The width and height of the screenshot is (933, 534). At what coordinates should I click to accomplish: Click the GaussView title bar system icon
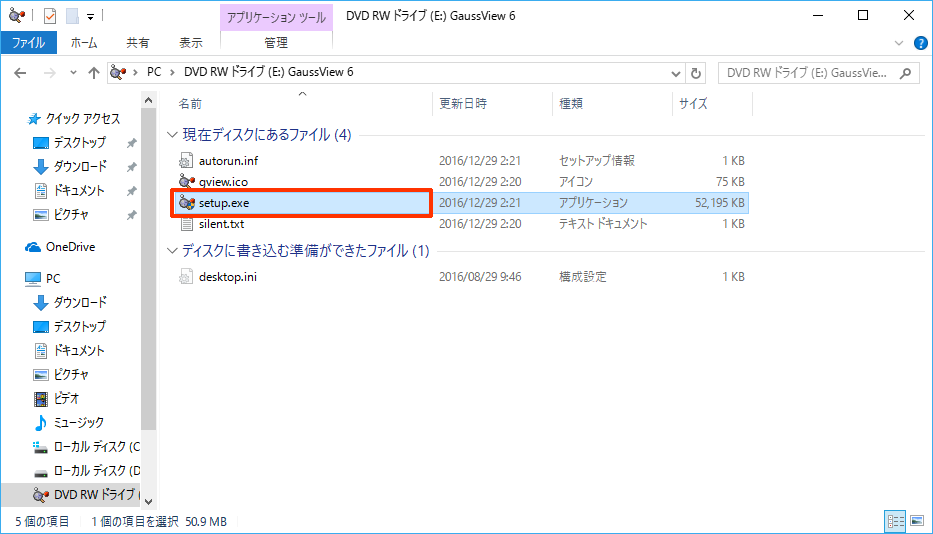click(x=17, y=16)
